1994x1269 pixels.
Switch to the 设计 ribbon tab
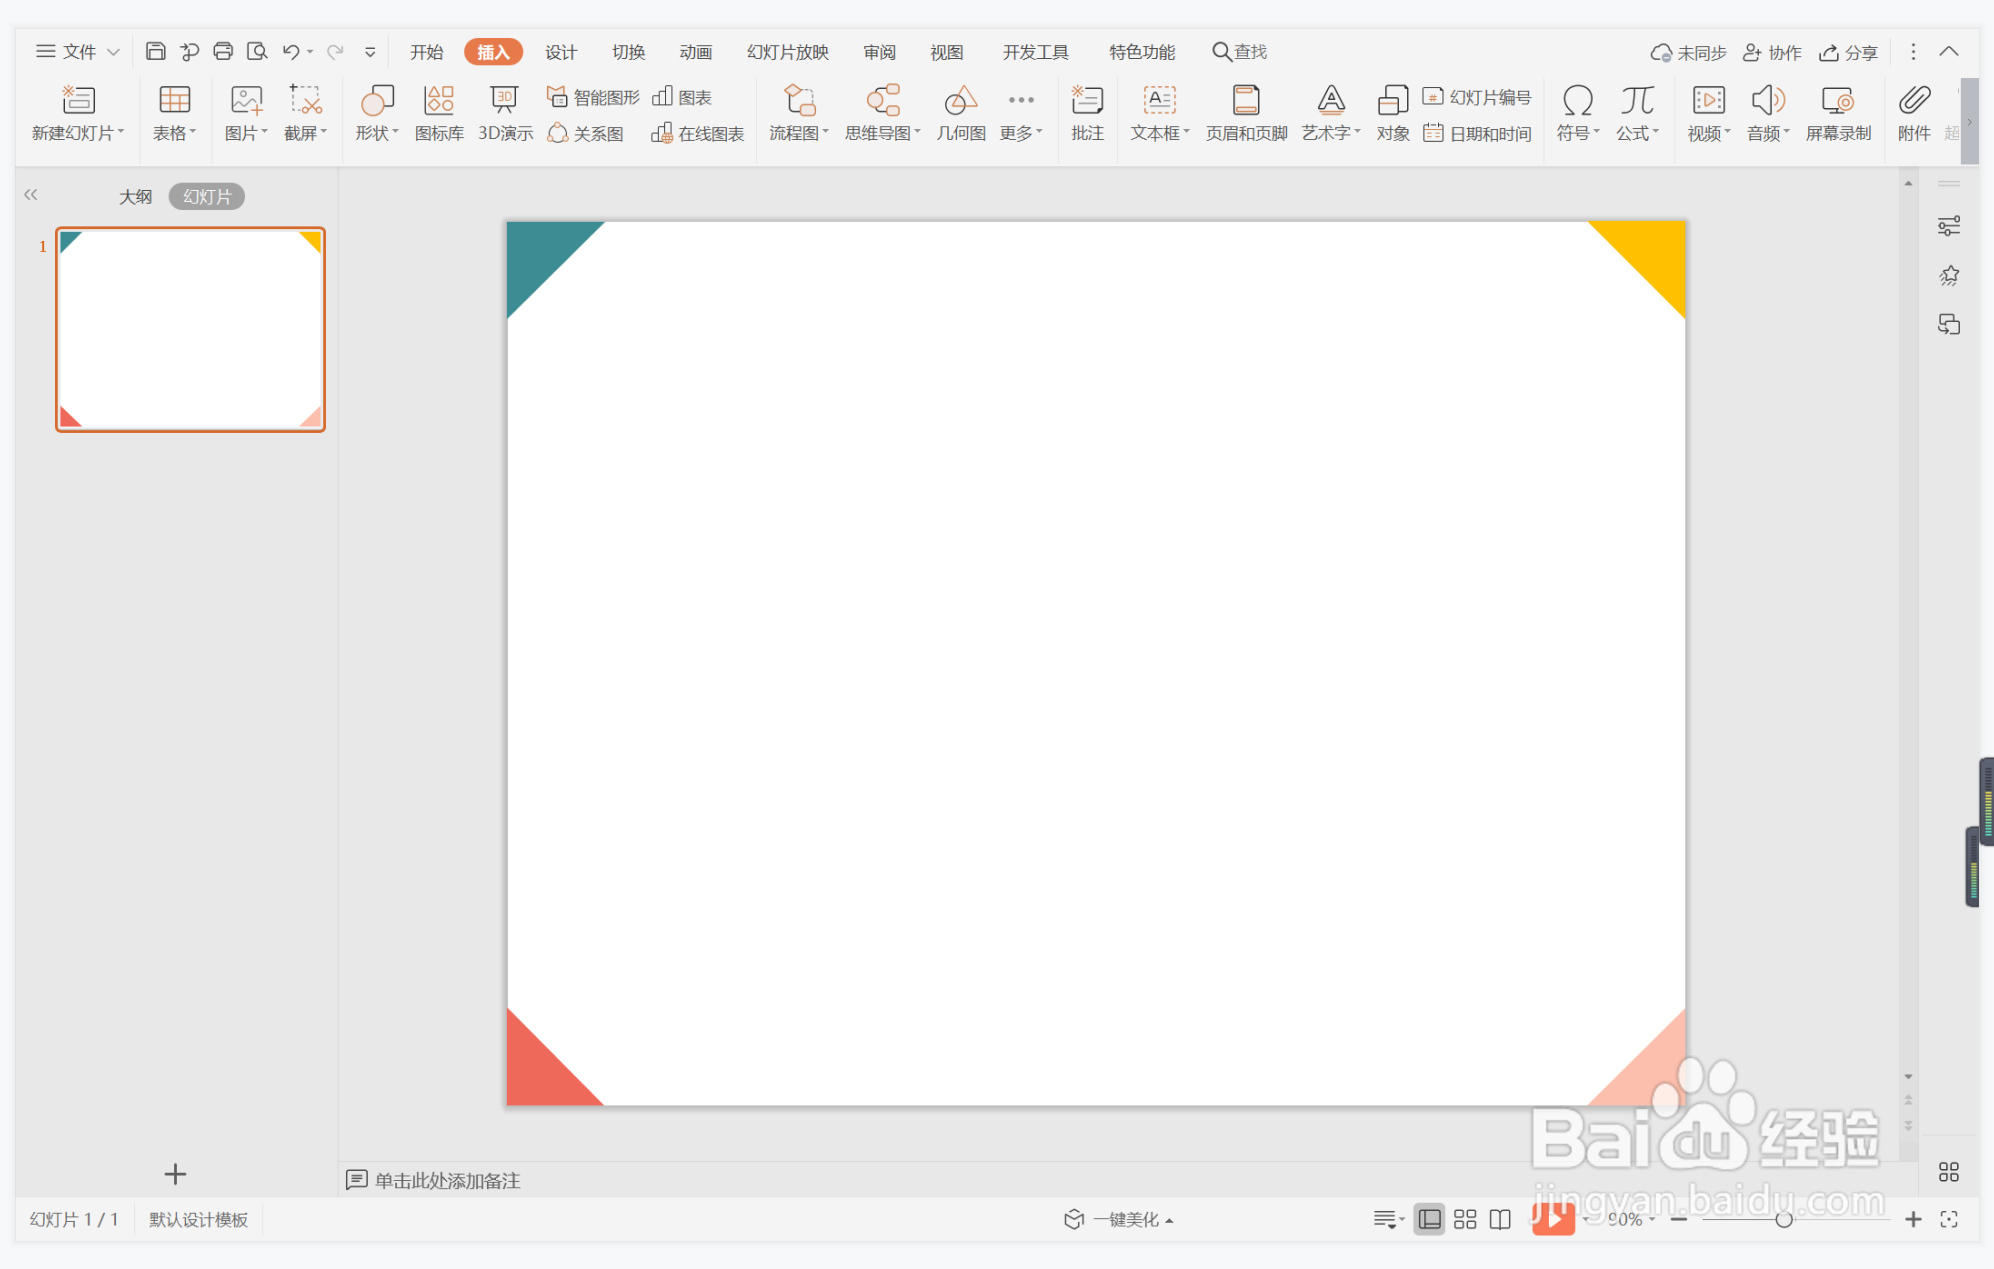pyautogui.click(x=561, y=52)
